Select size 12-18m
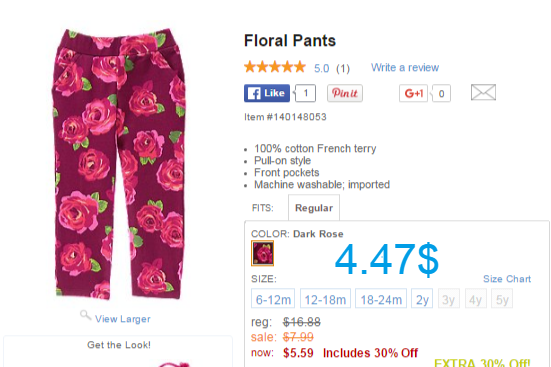 (325, 298)
